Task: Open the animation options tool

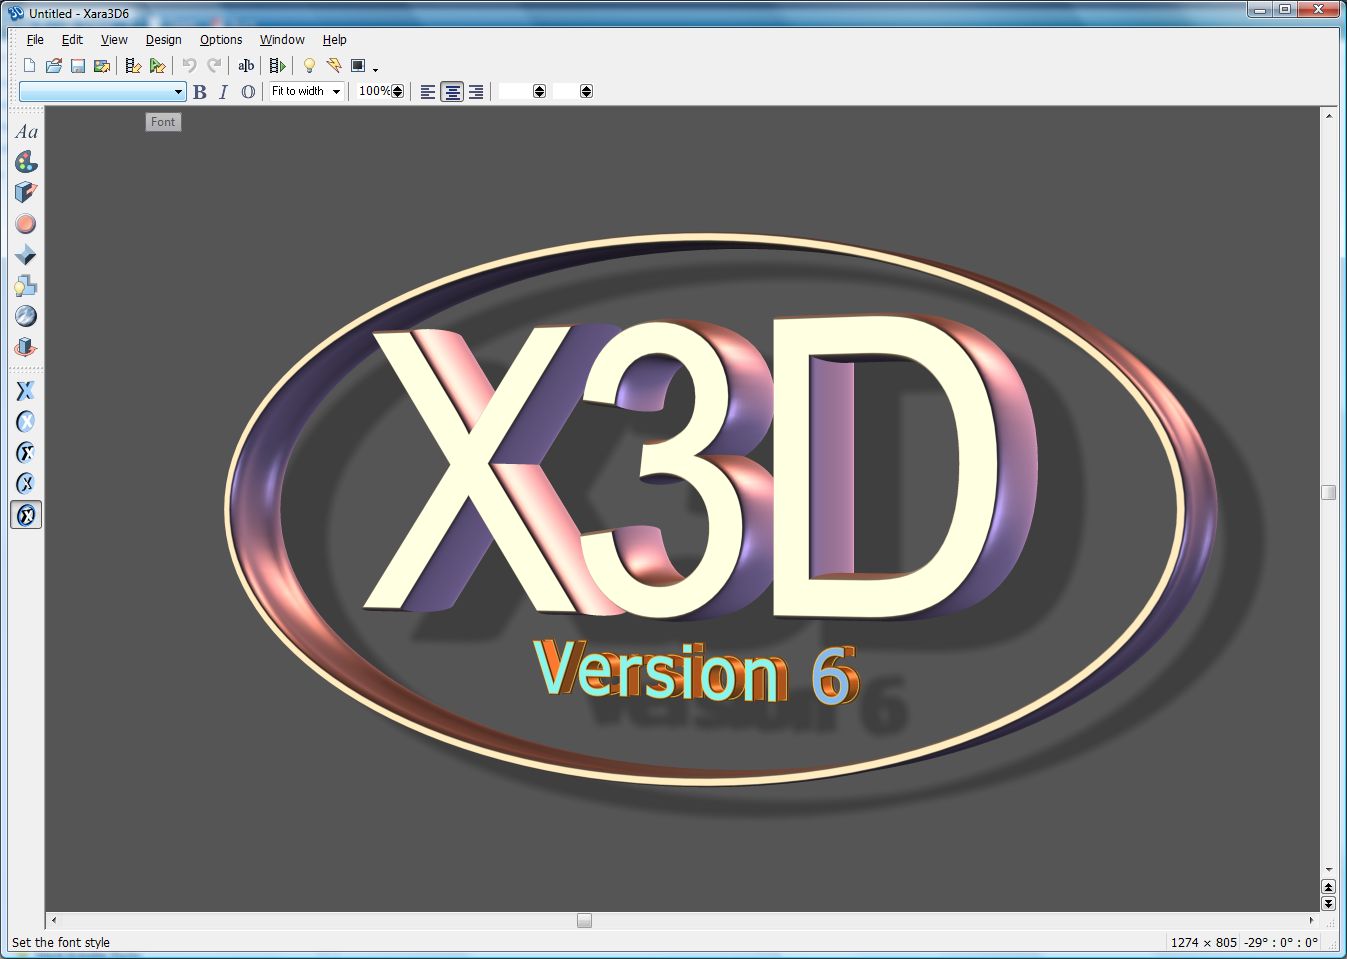Action: (26, 347)
